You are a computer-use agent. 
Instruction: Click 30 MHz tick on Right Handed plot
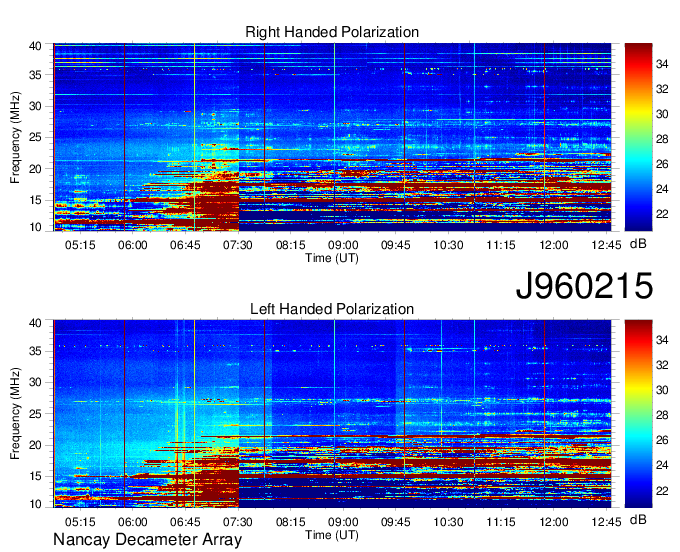tap(35, 106)
